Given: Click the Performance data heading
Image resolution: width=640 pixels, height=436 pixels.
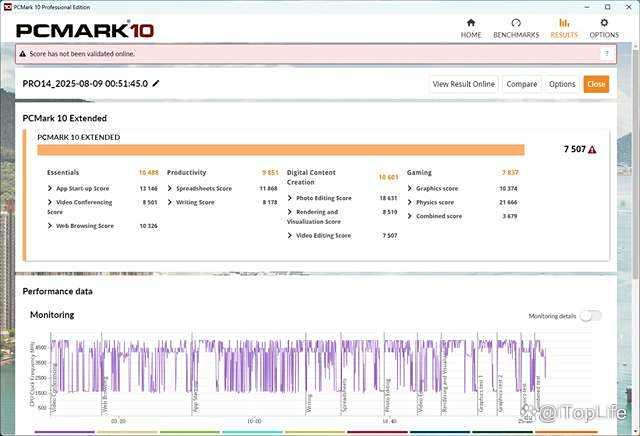Looking at the screenshot, I should pyautogui.click(x=58, y=291).
